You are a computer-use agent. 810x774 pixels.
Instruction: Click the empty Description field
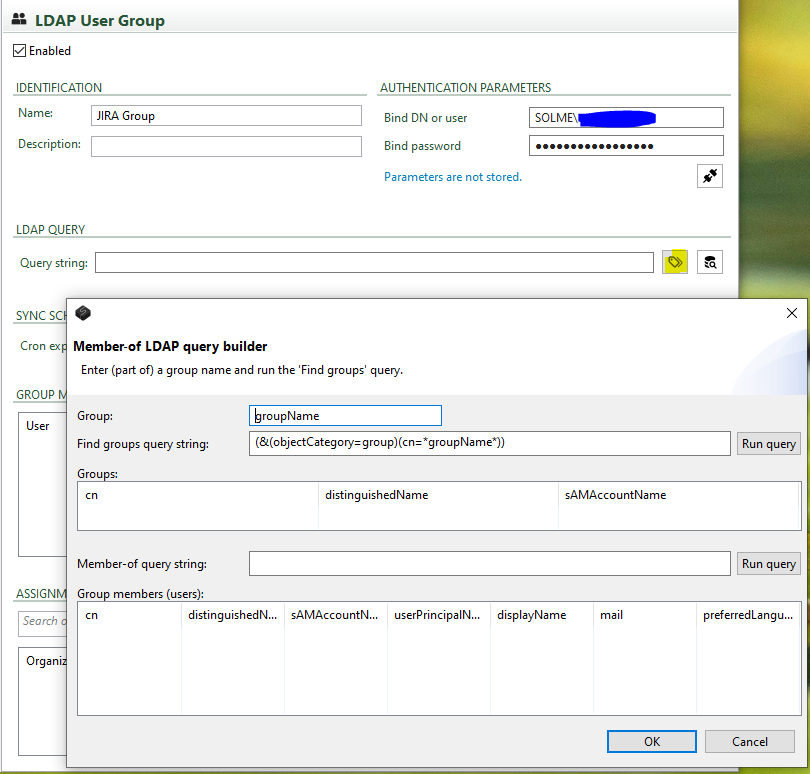coord(226,146)
